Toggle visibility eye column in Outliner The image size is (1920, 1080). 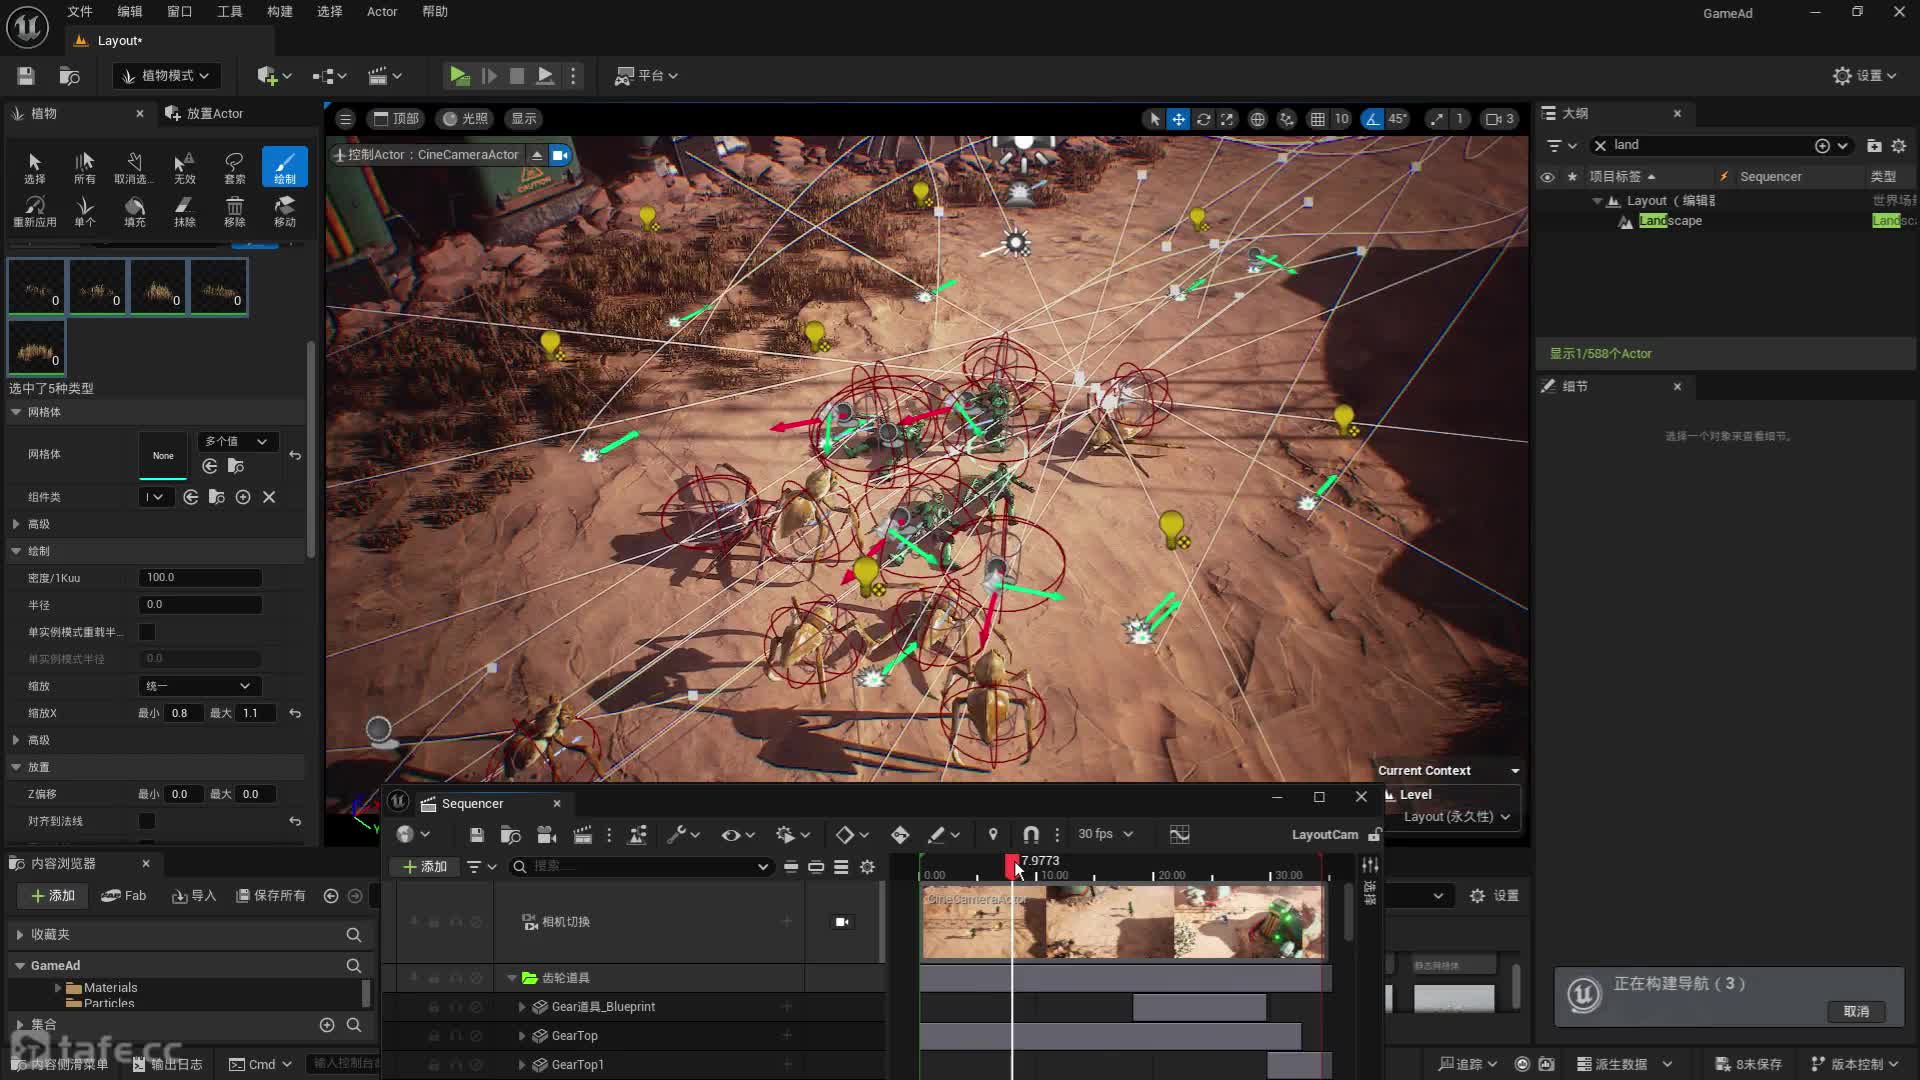coord(1547,177)
